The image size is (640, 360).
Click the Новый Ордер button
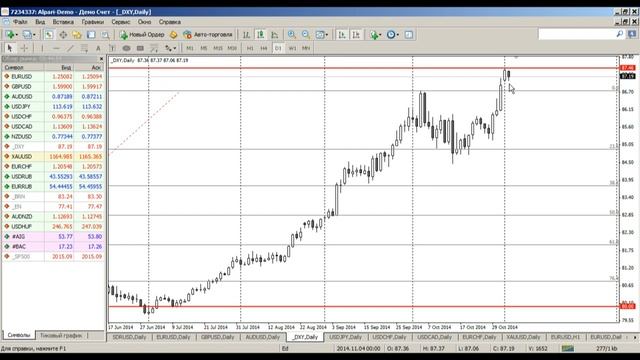(x=142, y=35)
